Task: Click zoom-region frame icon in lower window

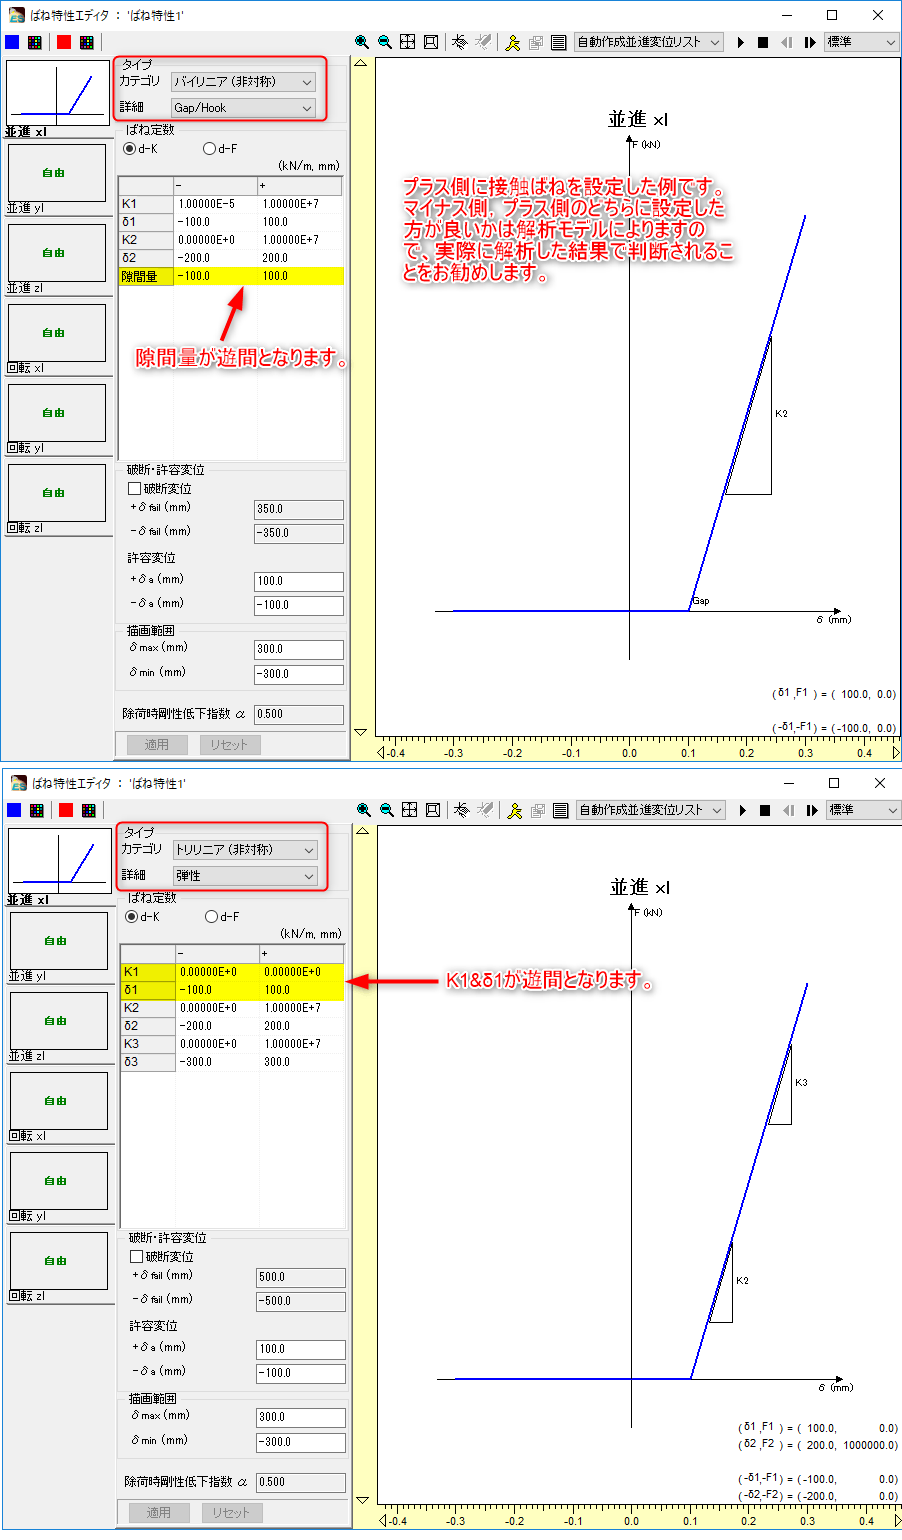Action: coord(433,810)
